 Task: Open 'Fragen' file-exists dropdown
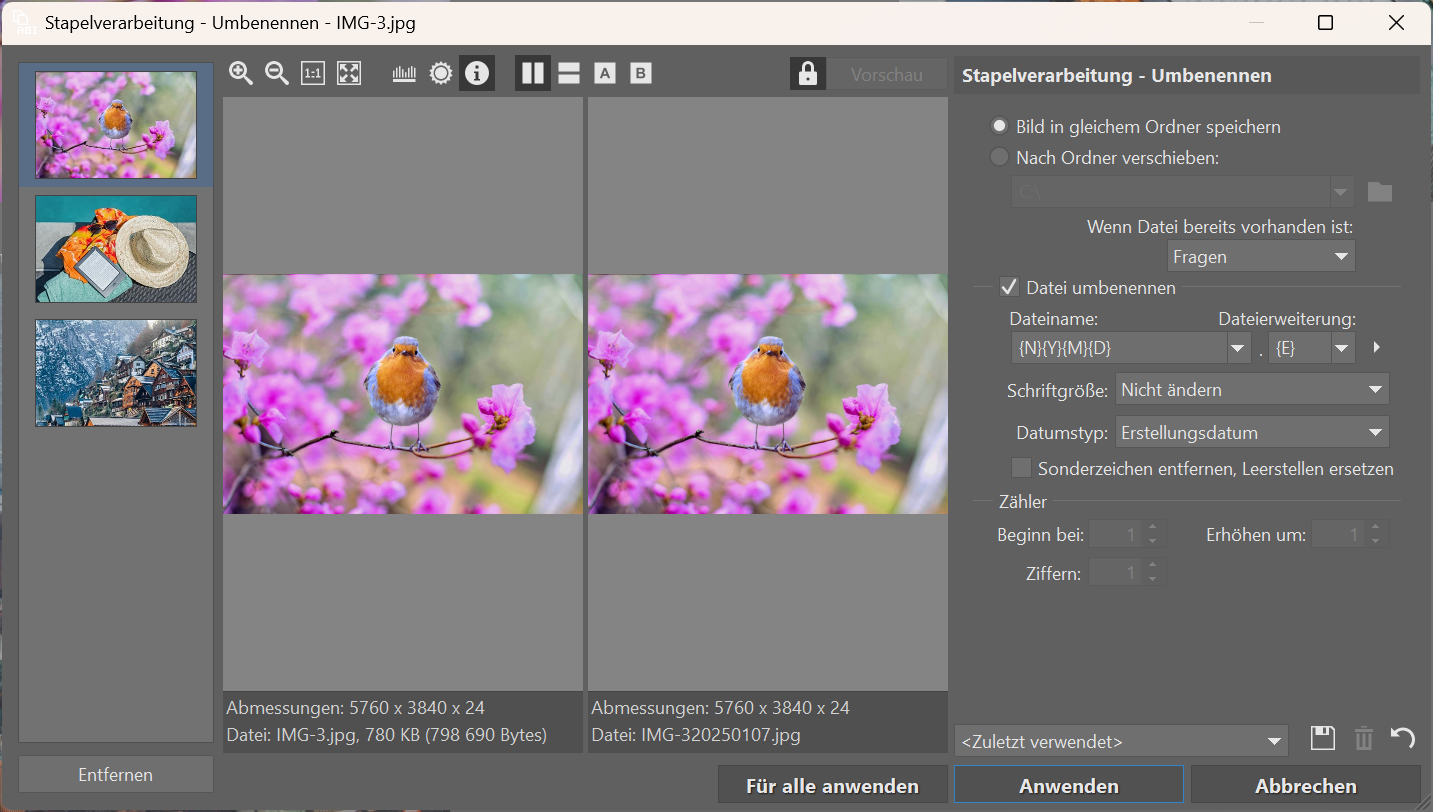click(x=1261, y=256)
